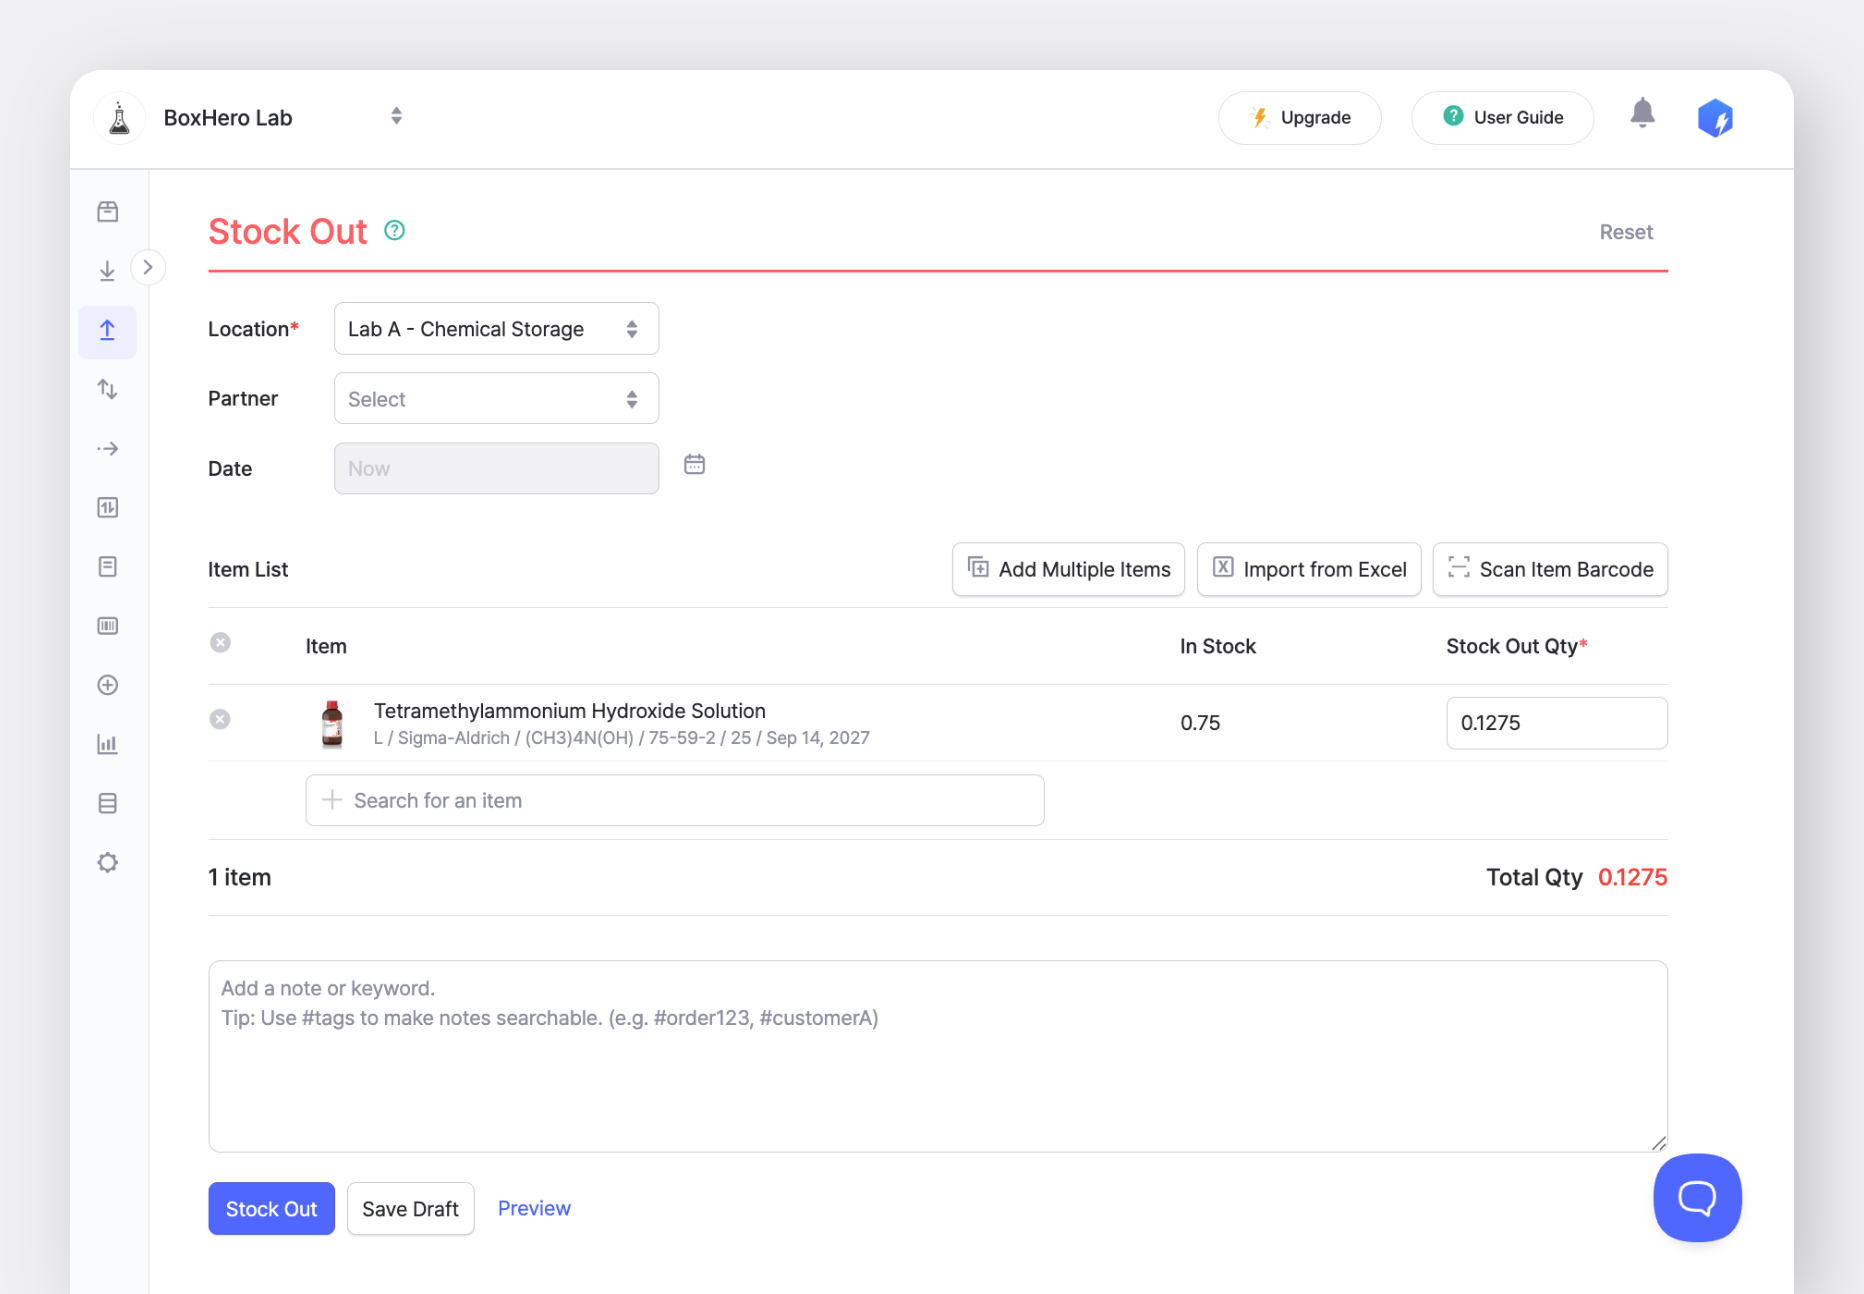Remove Tetramethylammonium Hydroxide from the item list
The width and height of the screenshot is (1864, 1294).
click(x=220, y=719)
